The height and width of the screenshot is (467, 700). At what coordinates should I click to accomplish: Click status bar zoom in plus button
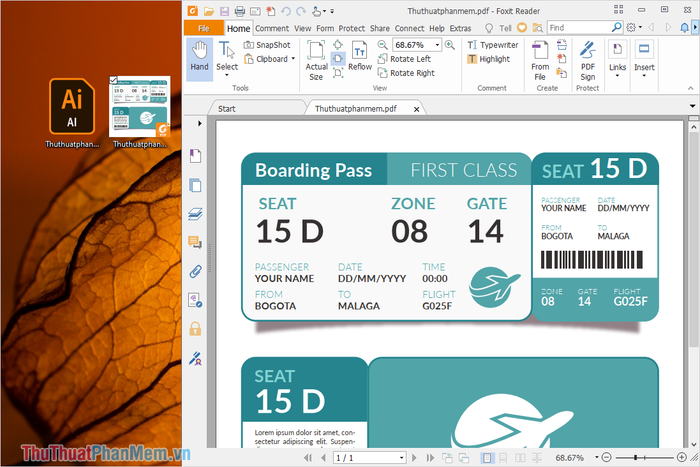click(682, 457)
